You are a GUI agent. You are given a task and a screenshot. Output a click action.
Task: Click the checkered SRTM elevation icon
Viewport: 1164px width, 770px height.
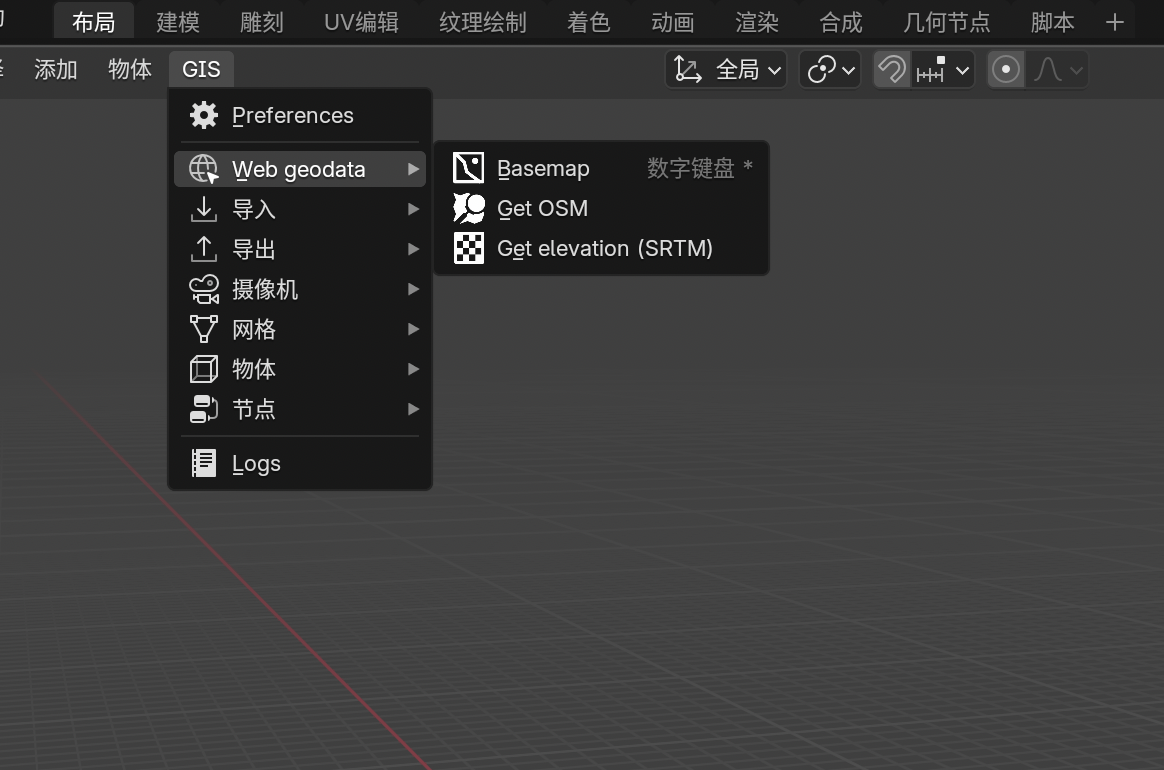pyautogui.click(x=468, y=248)
